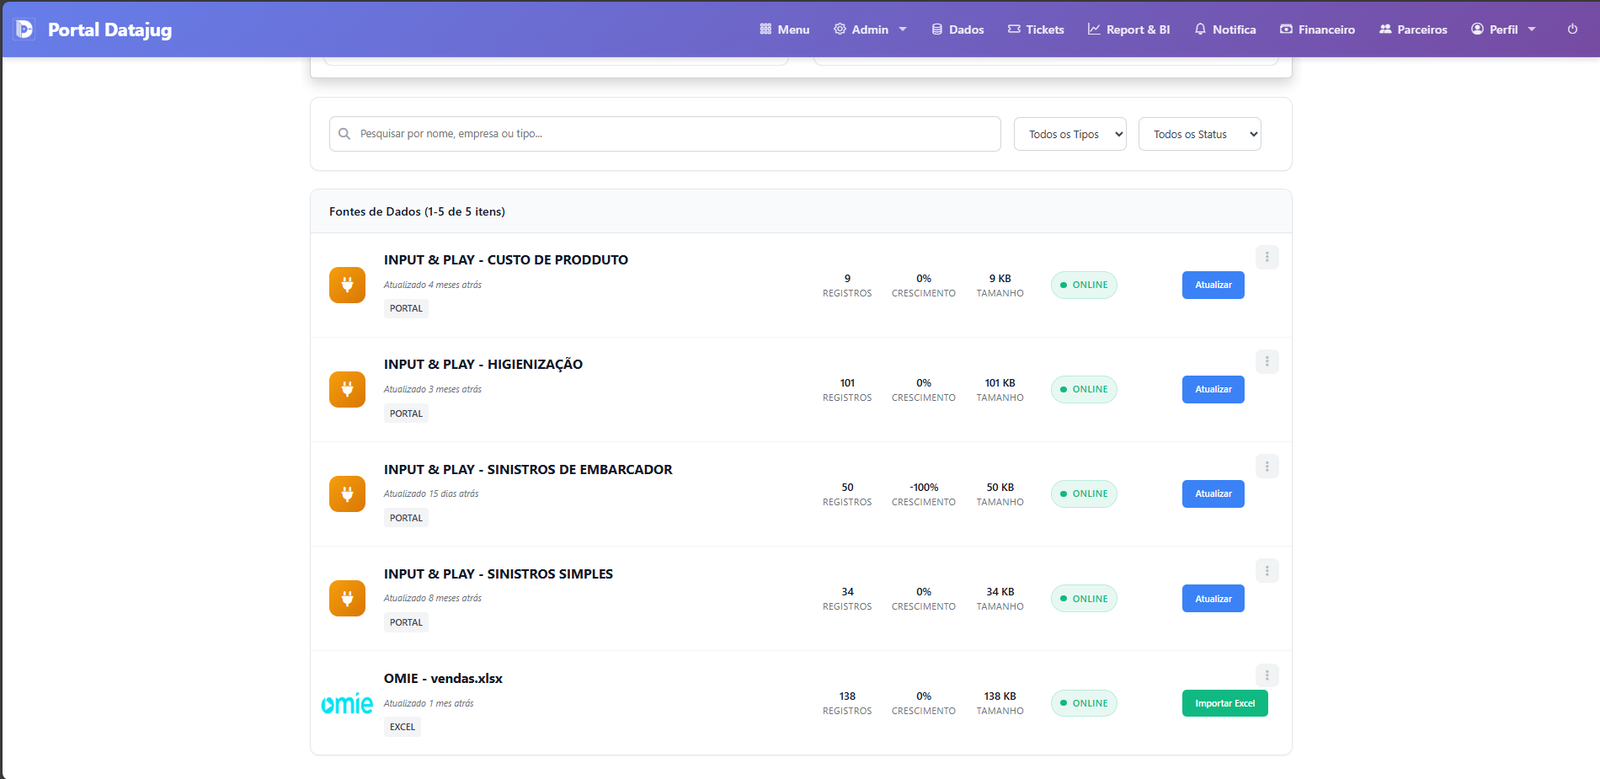Click the power logout icon

pos(1572,29)
